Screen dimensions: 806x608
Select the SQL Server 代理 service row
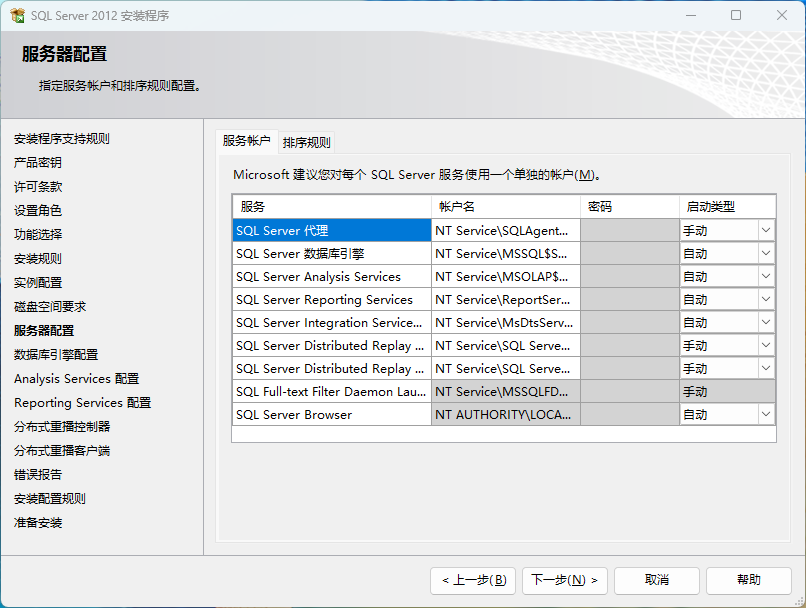[332, 230]
